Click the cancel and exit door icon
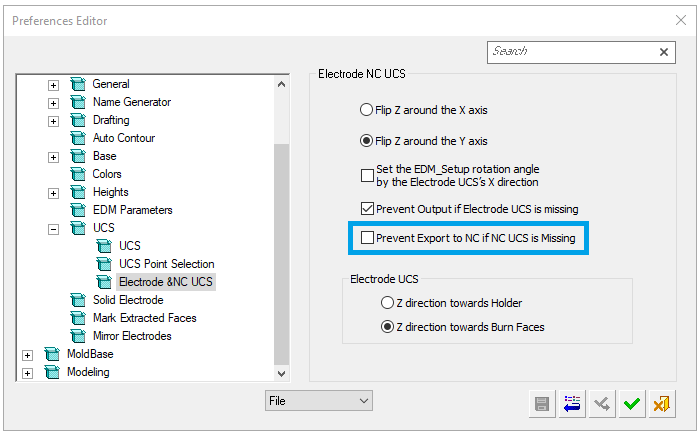 pyautogui.click(x=661, y=404)
